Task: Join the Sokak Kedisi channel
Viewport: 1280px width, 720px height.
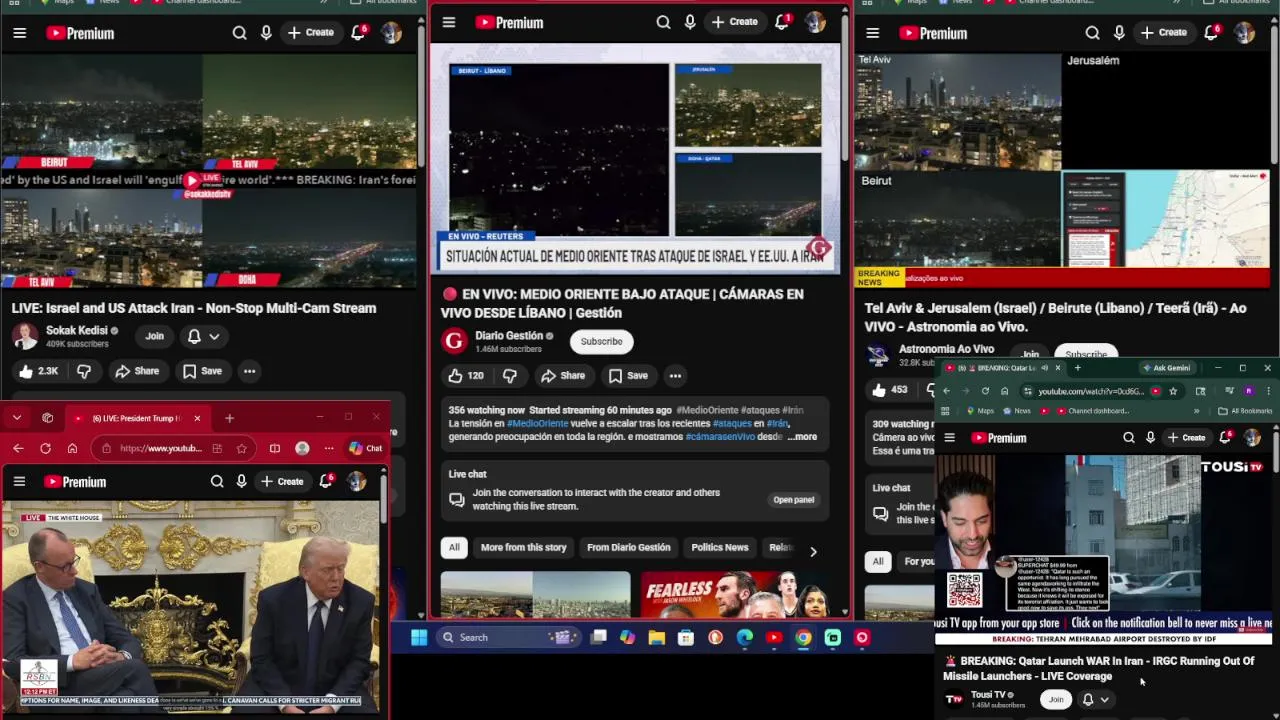Action: (154, 336)
